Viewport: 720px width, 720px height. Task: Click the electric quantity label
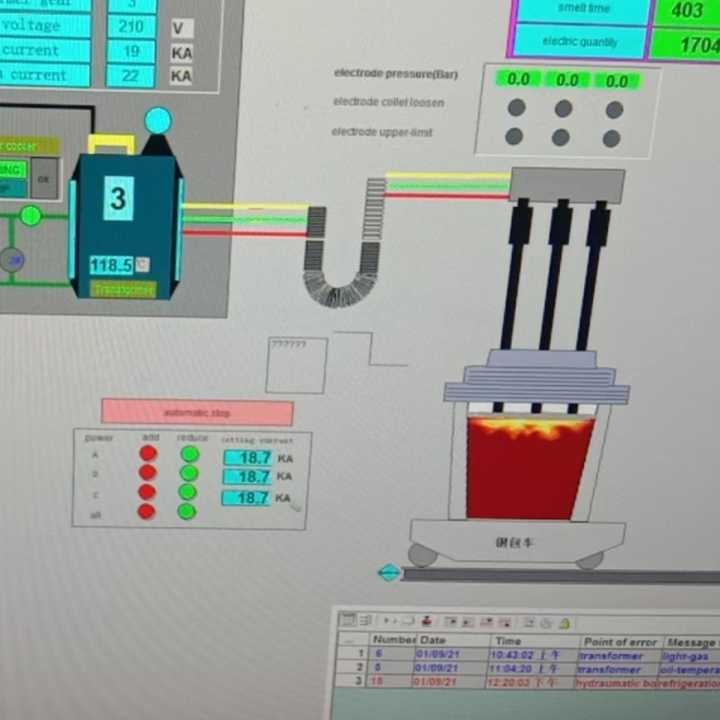pos(579,42)
